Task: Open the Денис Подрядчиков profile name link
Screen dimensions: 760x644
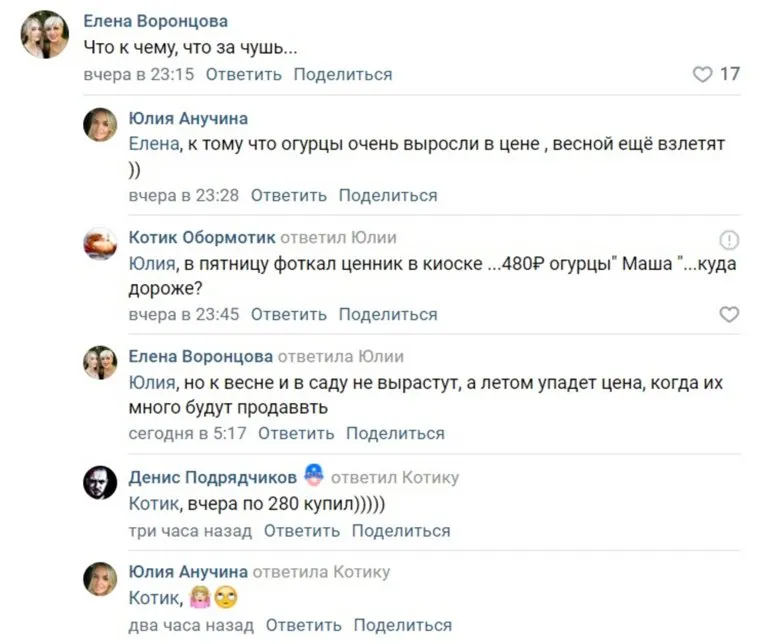Action: click(x=213, y=477)
